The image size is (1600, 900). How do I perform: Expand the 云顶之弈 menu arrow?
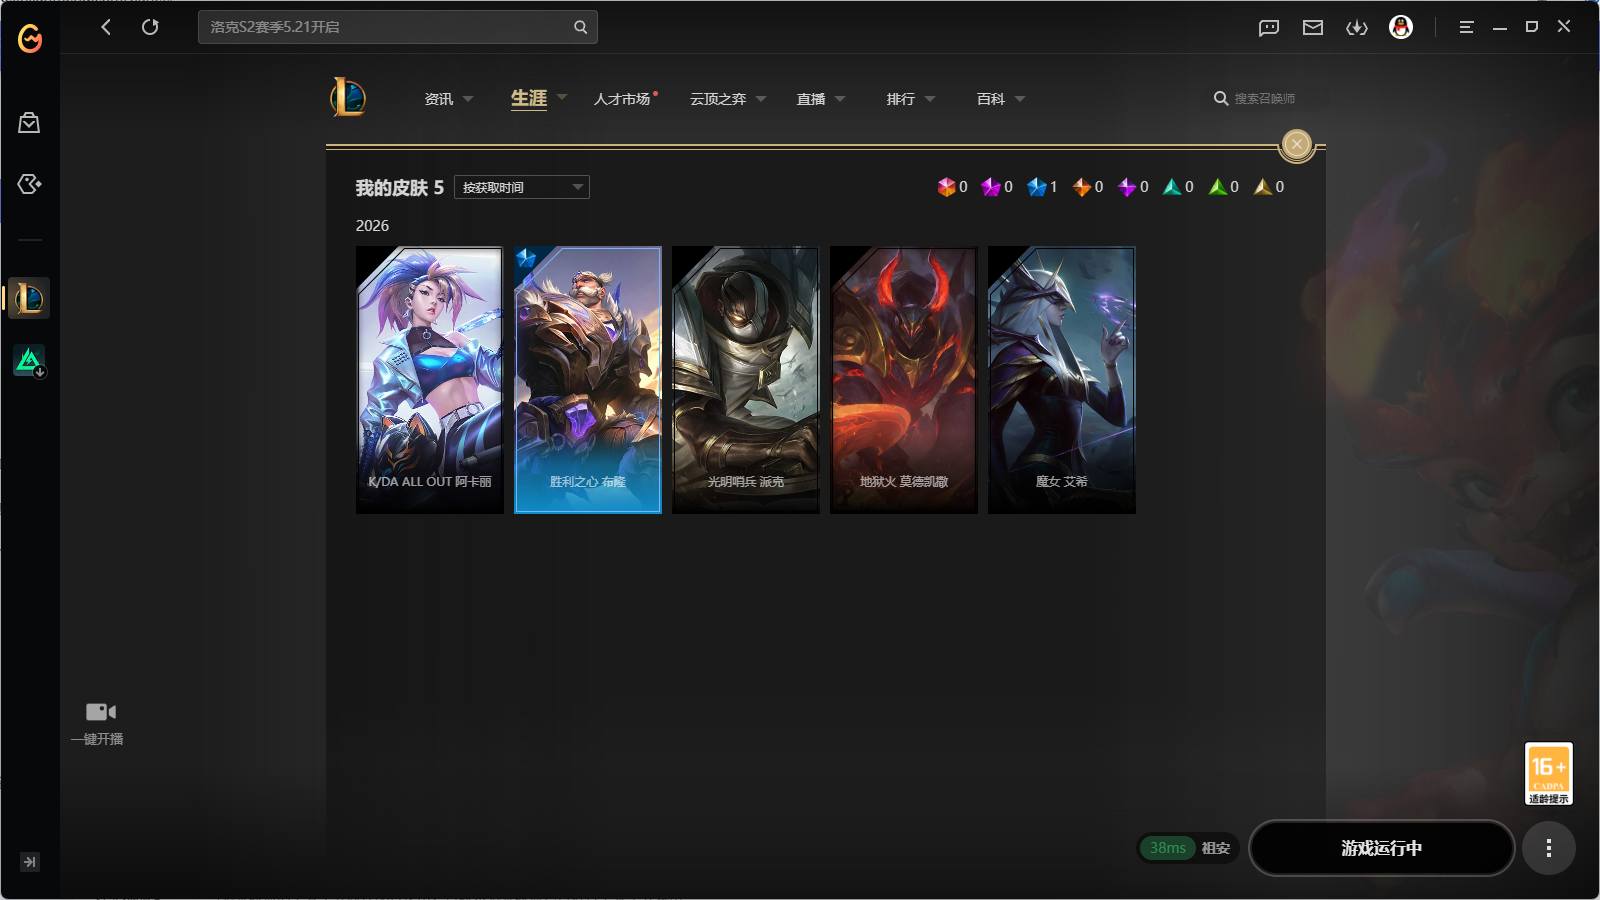point(761,99)
